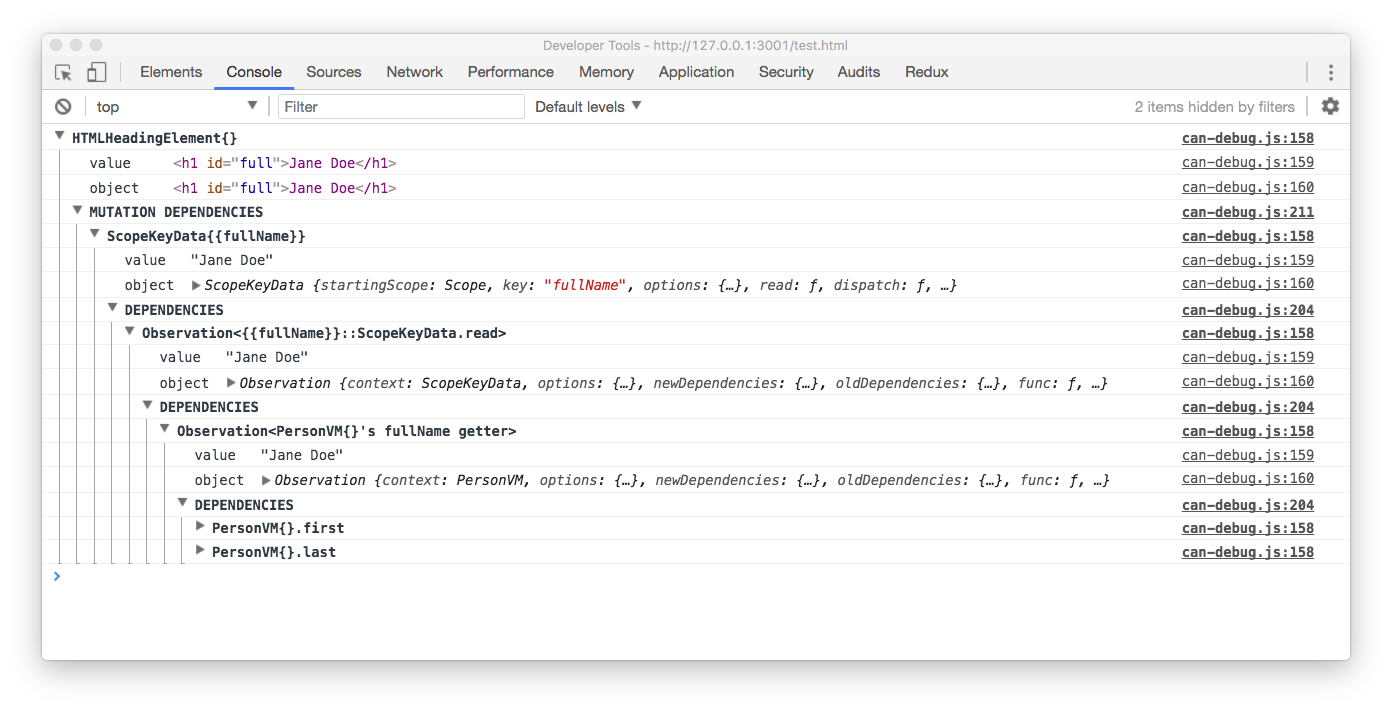Switch to the Network tab

pyautogui.click(x=414, y=72)
